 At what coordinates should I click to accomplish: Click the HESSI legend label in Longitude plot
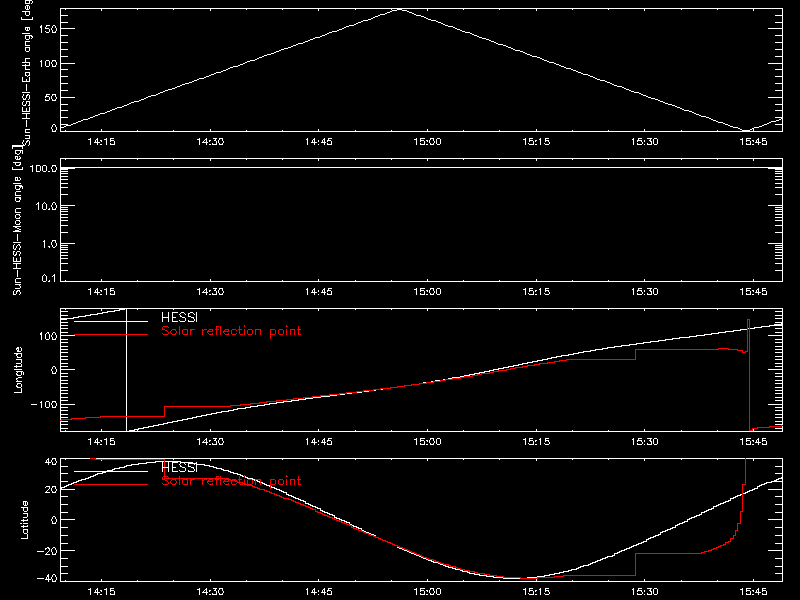click(x=179, y=318)
